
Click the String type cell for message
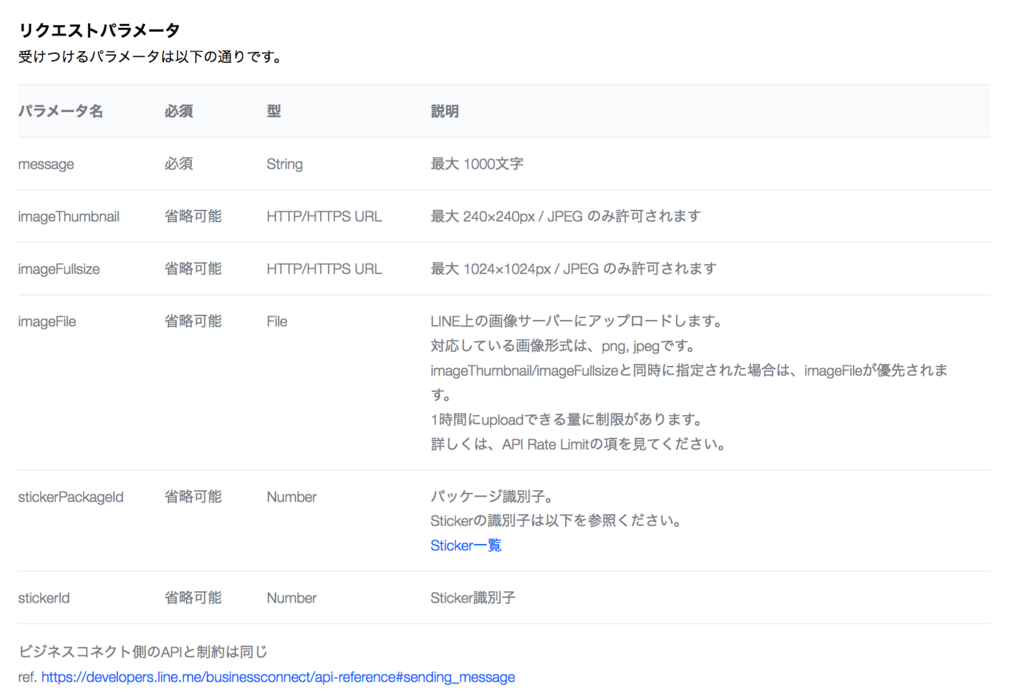tap(284, 164)
